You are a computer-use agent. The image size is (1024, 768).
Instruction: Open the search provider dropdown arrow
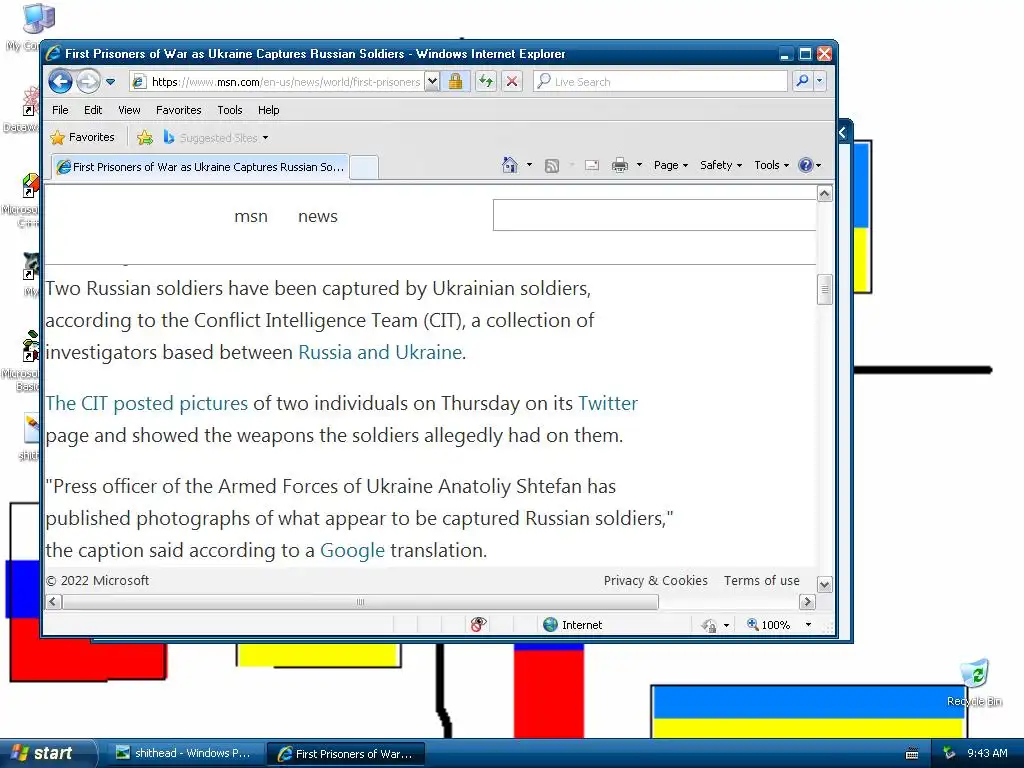click(x=819, y=81)
